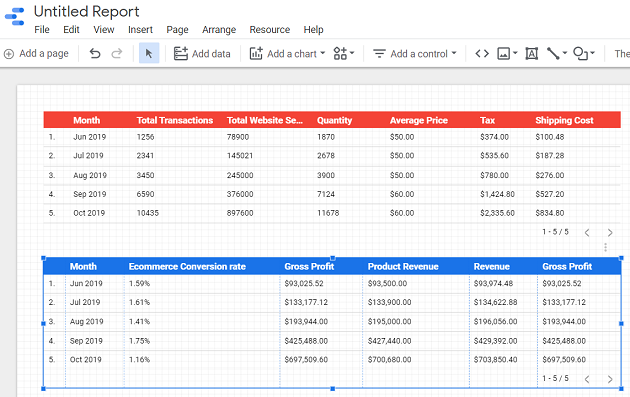Sort by Tax column header
The height and width of the screenshot is (397, 630).
(x=487, y=120)
